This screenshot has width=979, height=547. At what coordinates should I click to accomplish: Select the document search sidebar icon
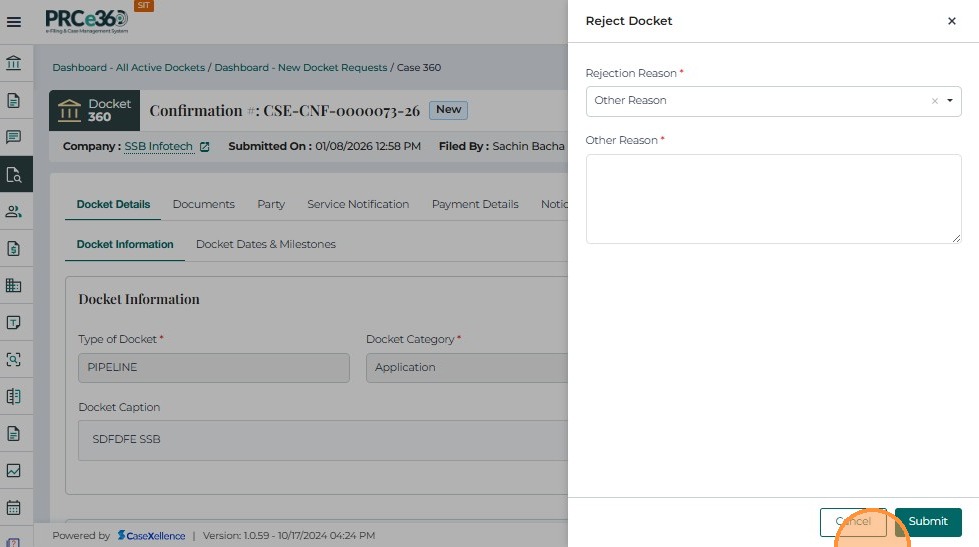click(x=14, y=174)
